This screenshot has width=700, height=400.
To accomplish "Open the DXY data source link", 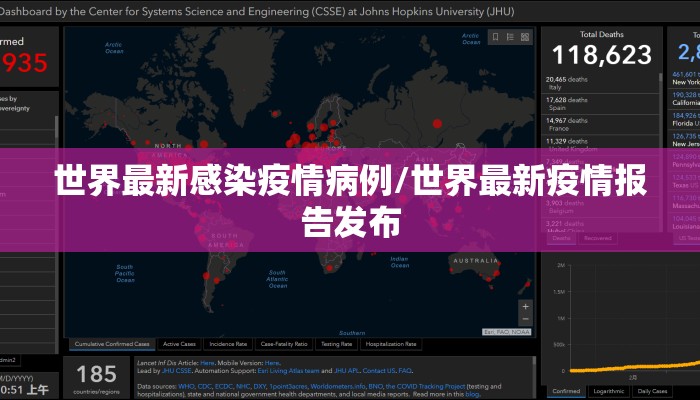I will (x=260, y=387).
